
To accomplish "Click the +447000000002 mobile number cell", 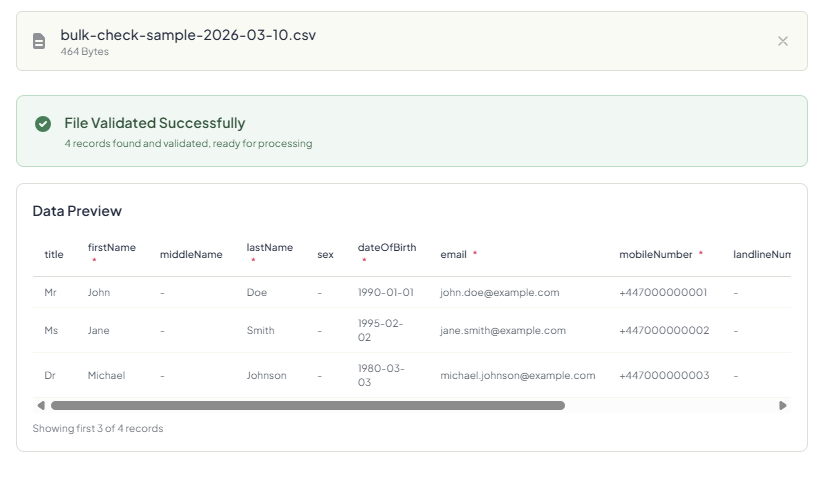I will click(x=664, y=331).
